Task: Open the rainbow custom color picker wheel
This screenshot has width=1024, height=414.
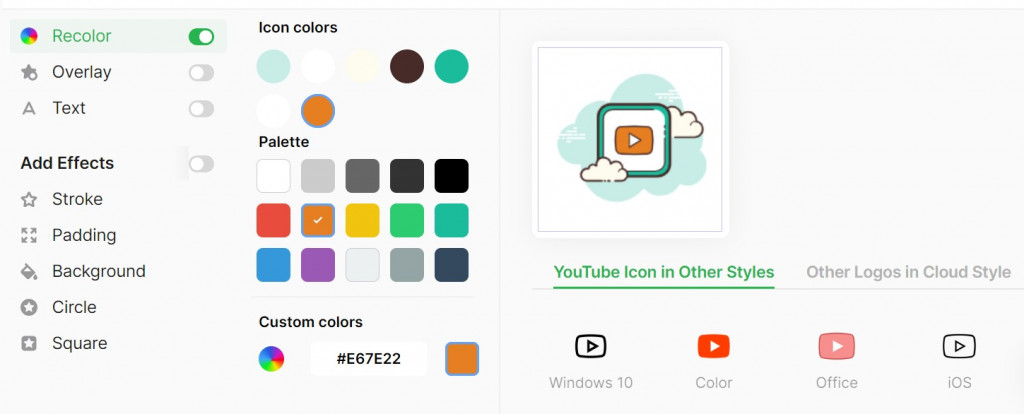Action: 271,358
